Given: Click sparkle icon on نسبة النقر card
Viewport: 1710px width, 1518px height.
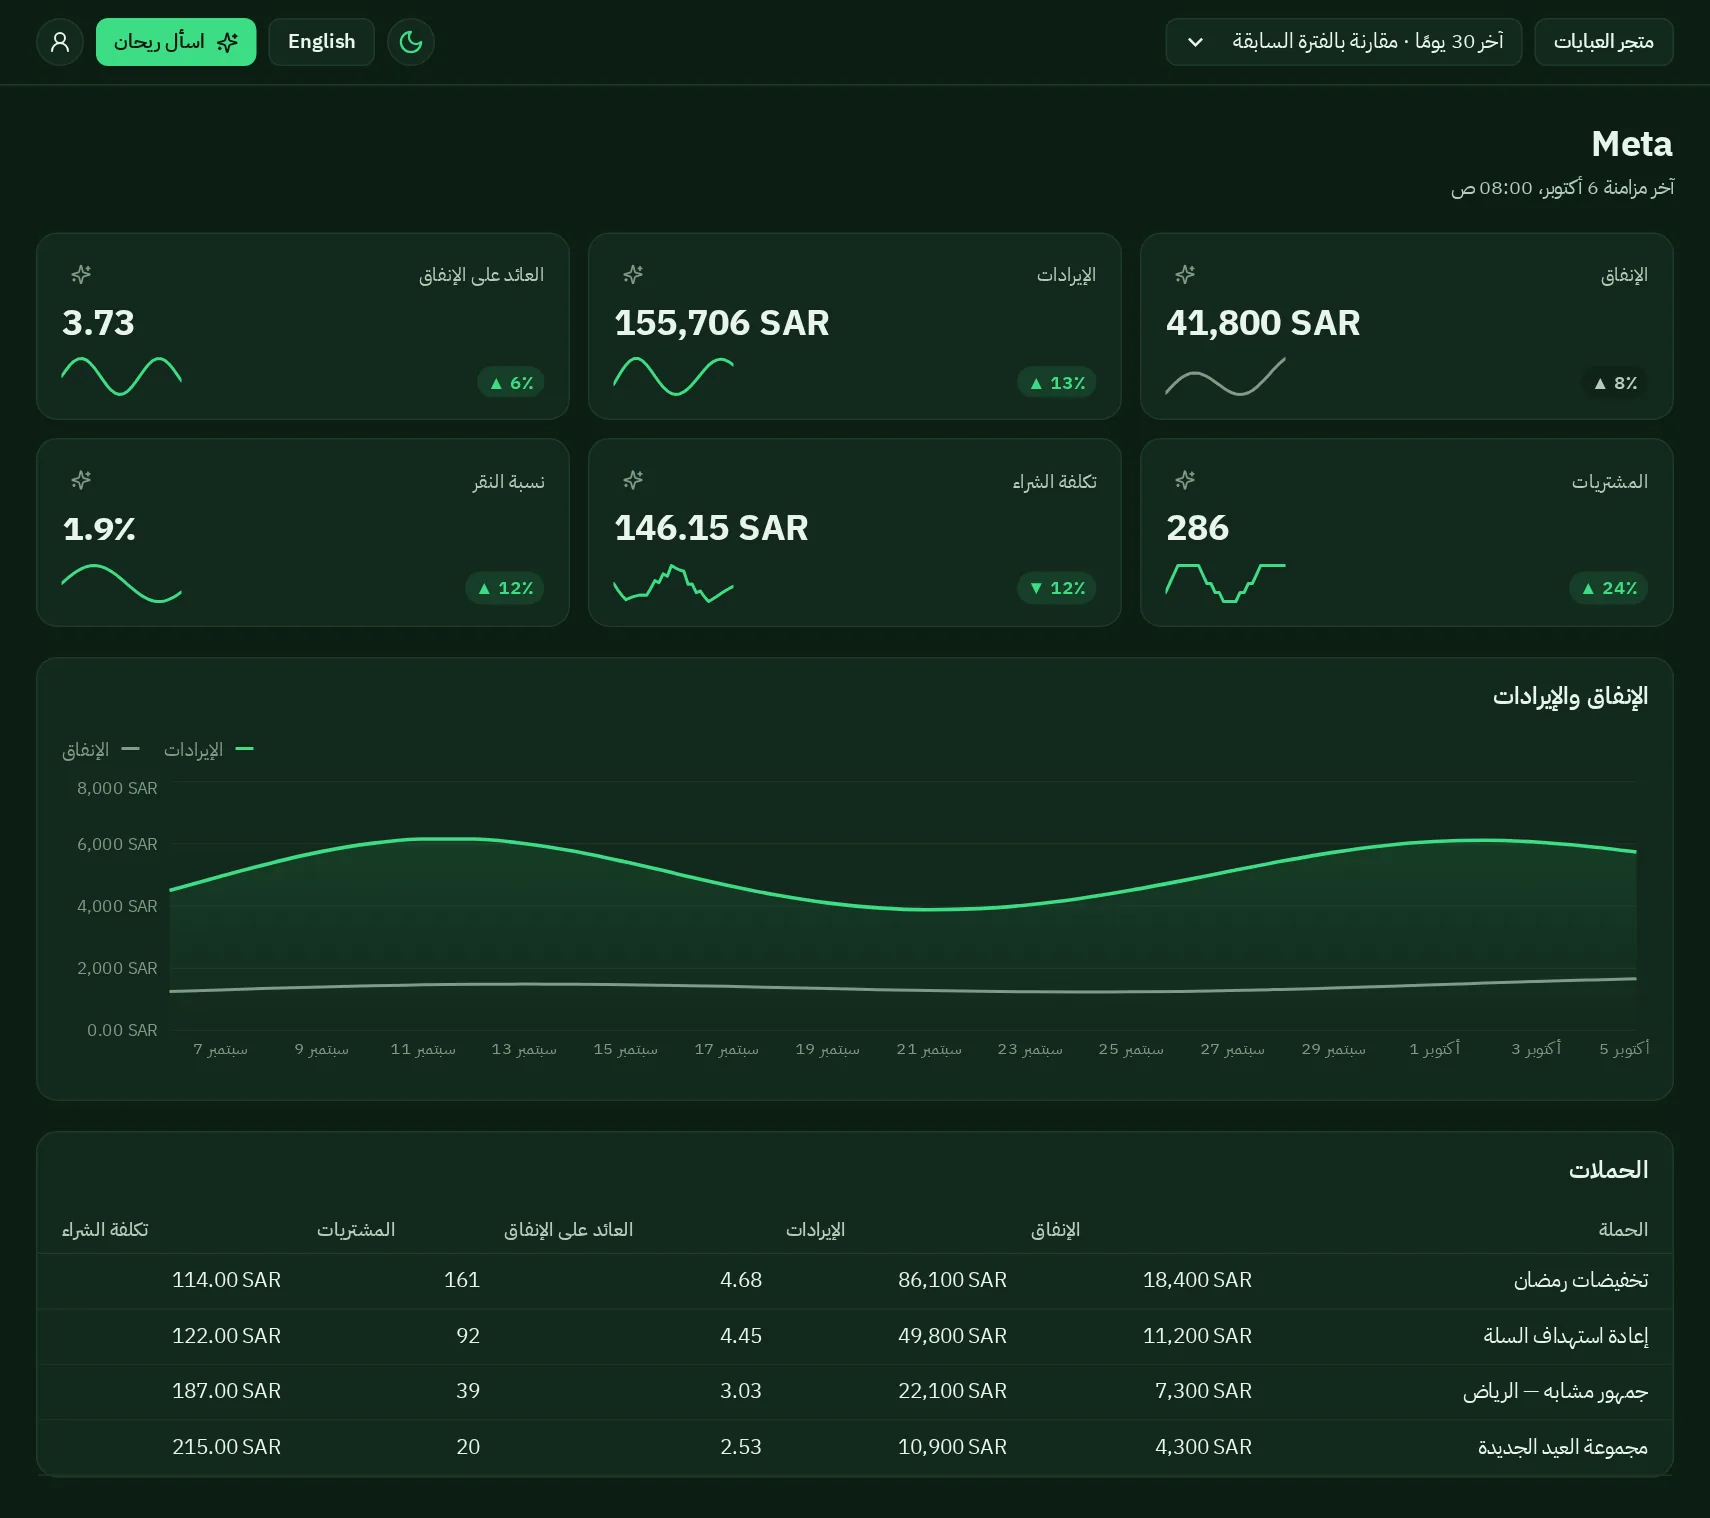Looking at the screenshot, I should coord(81,480).
